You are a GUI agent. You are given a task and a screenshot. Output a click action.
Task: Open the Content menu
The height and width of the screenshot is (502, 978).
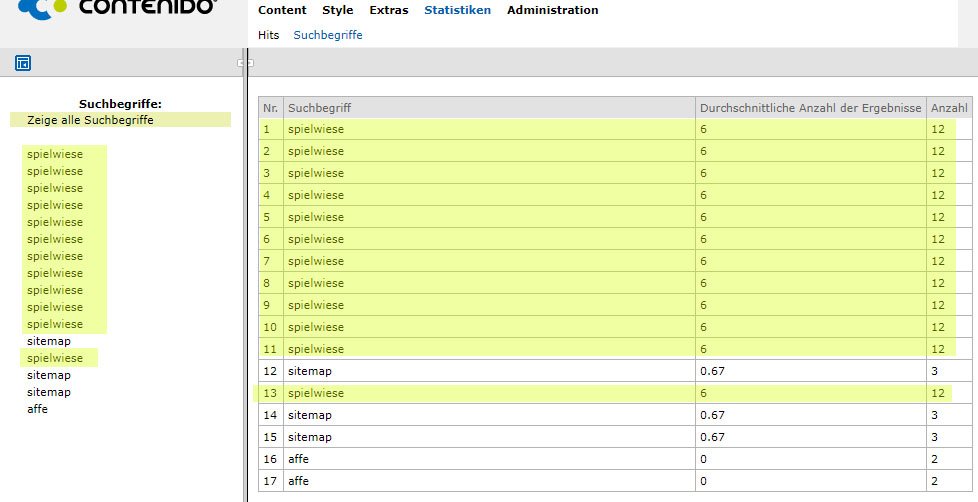point(282,10)
